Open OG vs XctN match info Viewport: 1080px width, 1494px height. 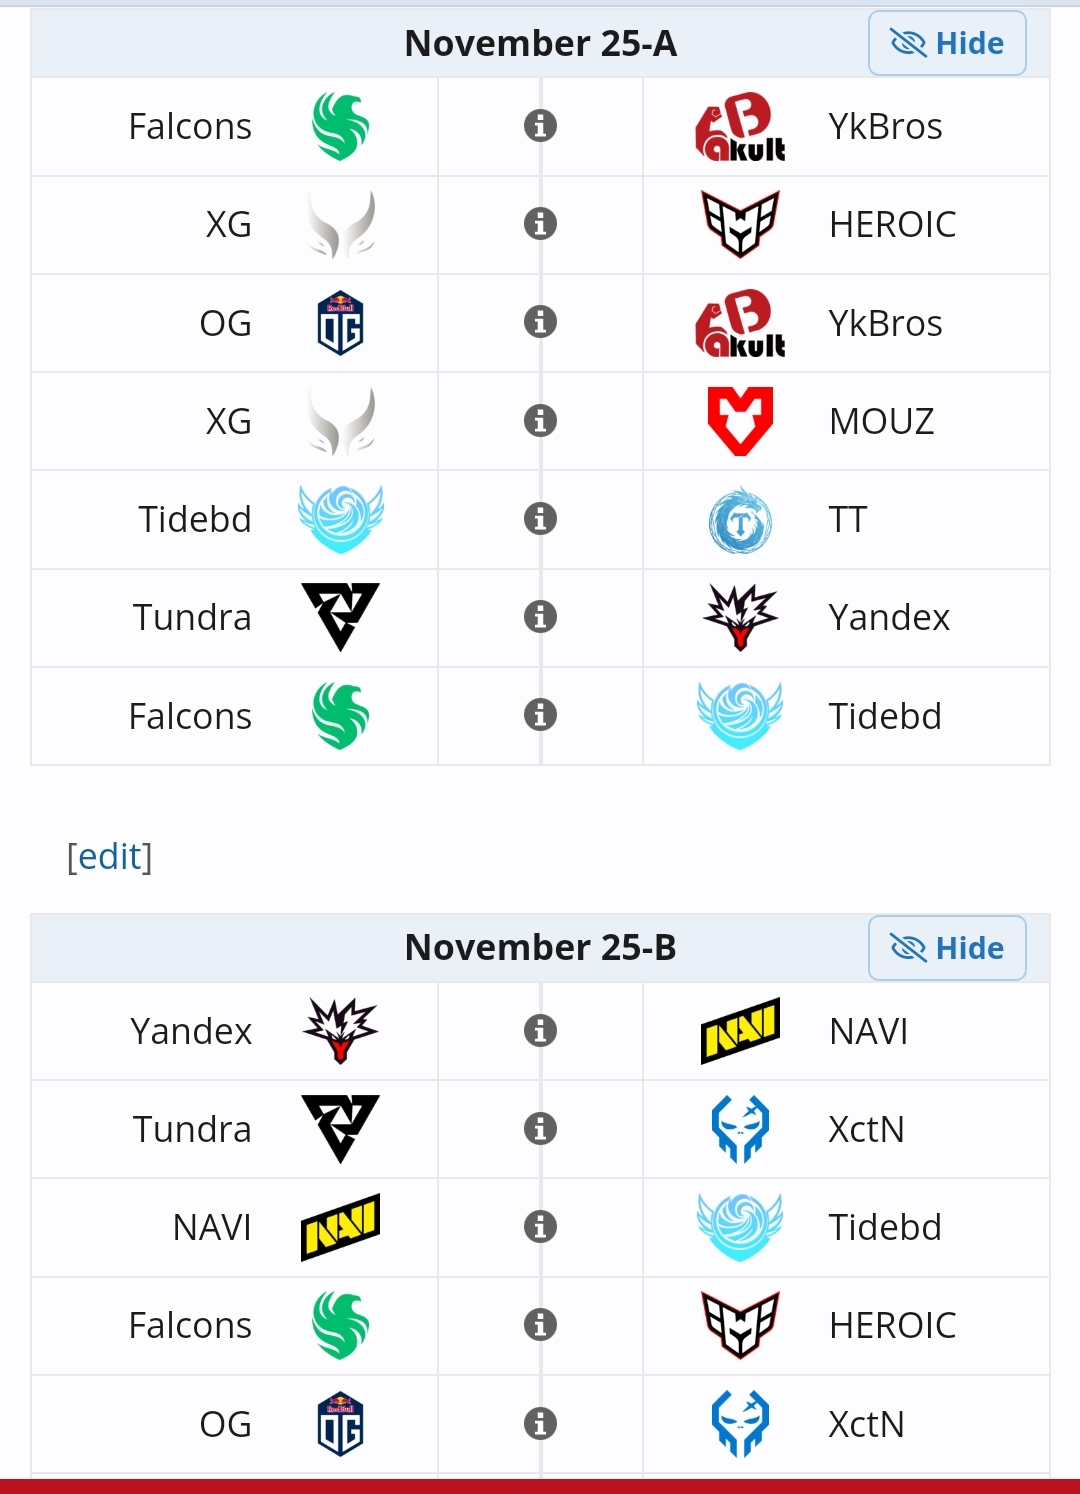(x=540, y=1423)
